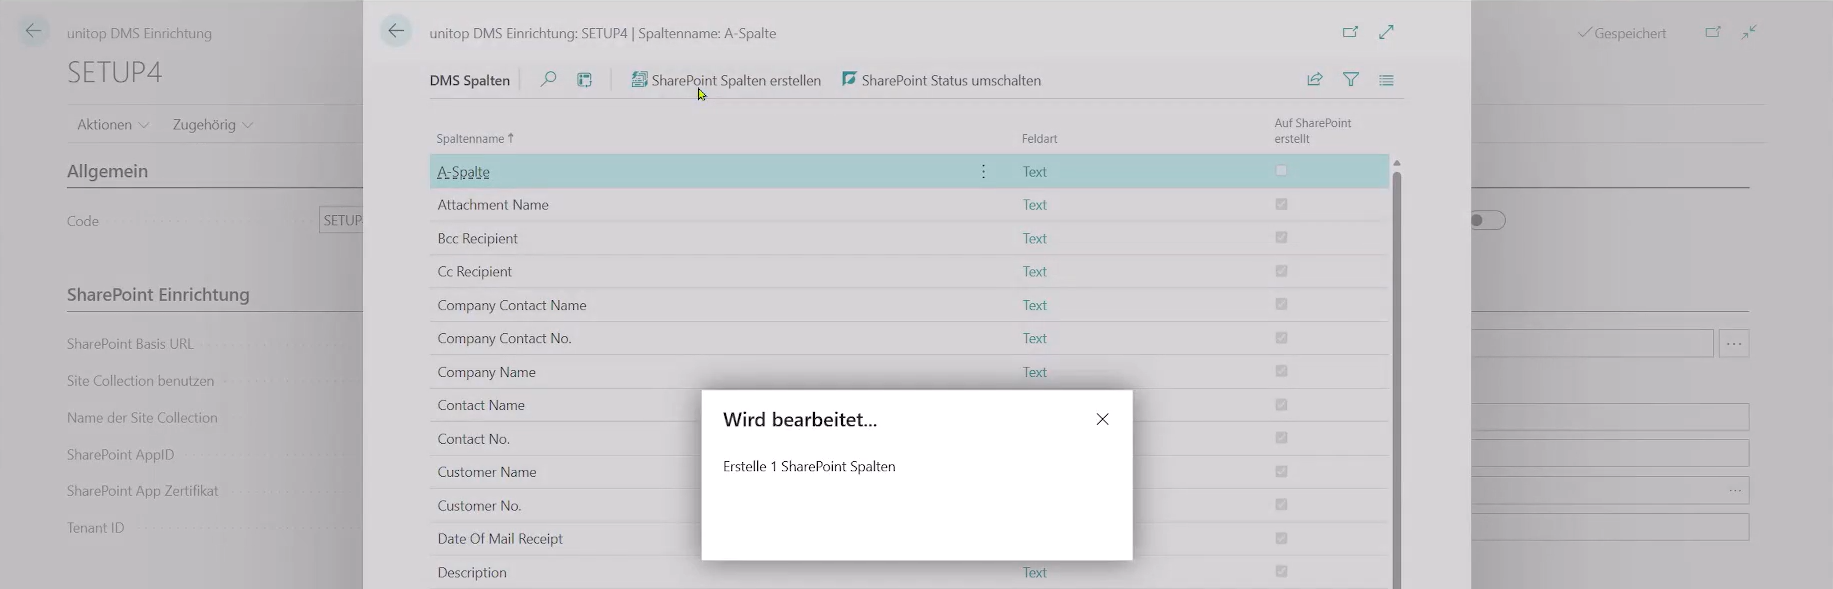Toggle the checkbox in the Cc Recipient row
Image resolution: width=1833 pixels, height=589 pixels.
(1281, 271)
